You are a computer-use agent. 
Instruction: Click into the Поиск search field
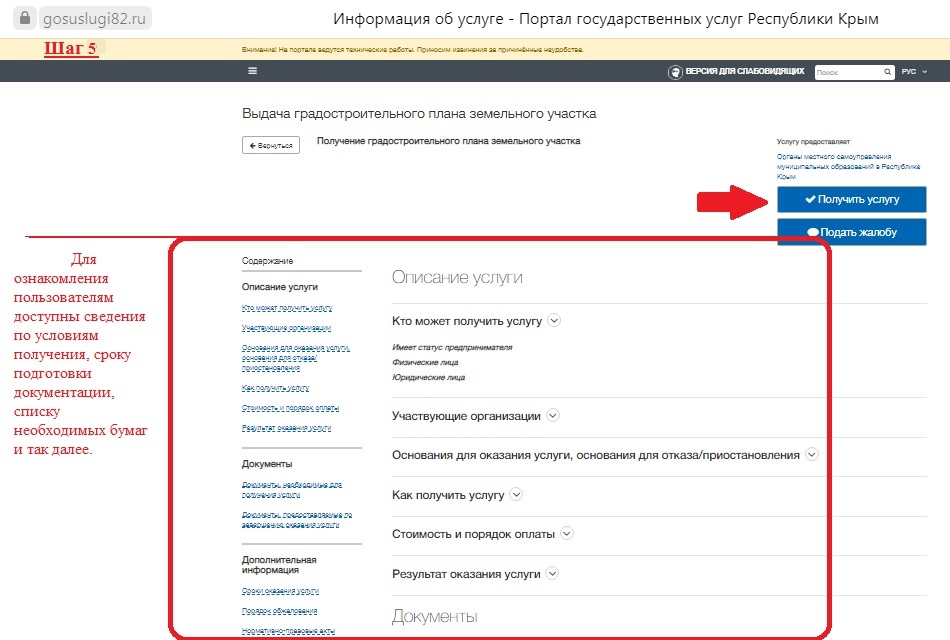coord(847,72)
